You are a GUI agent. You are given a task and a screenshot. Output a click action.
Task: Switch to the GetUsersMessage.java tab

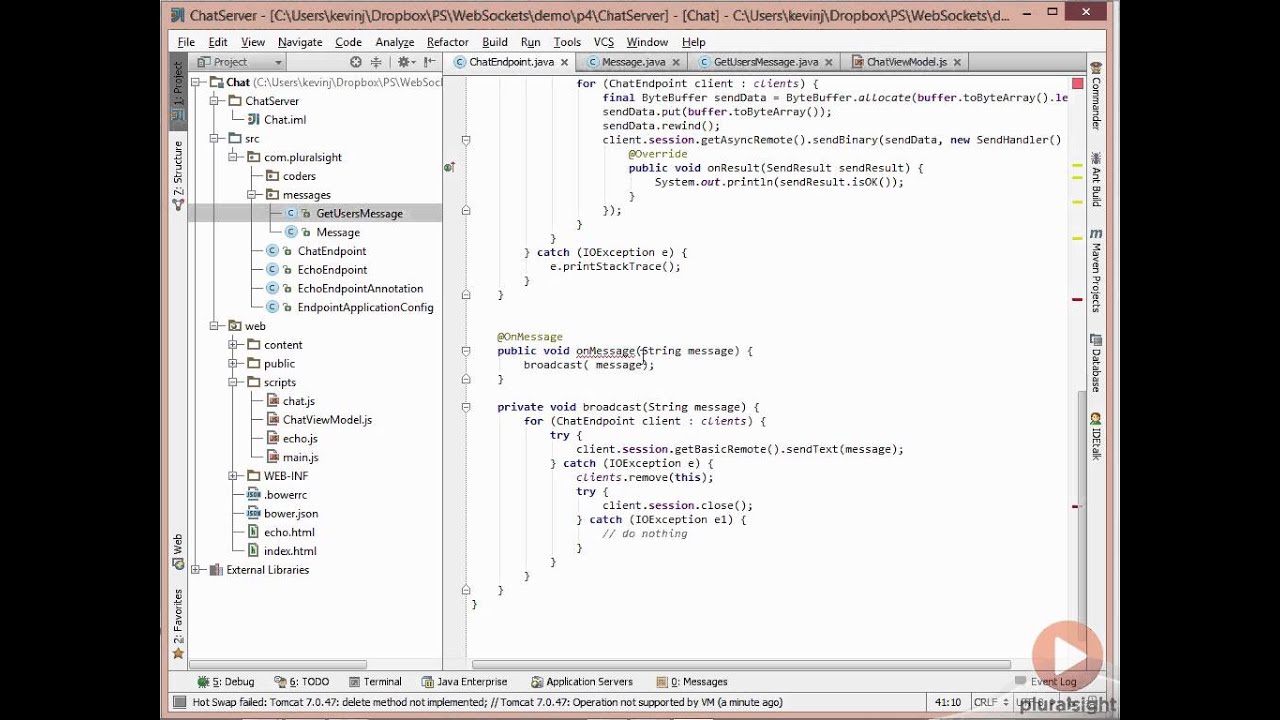[766, 62]
